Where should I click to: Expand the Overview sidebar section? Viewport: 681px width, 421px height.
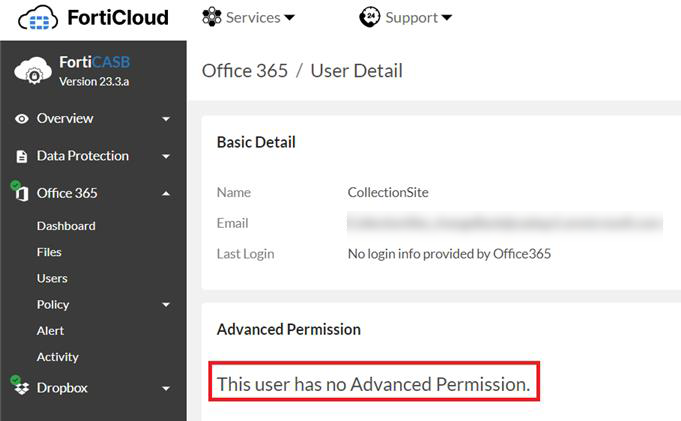[x=166, y=119]
